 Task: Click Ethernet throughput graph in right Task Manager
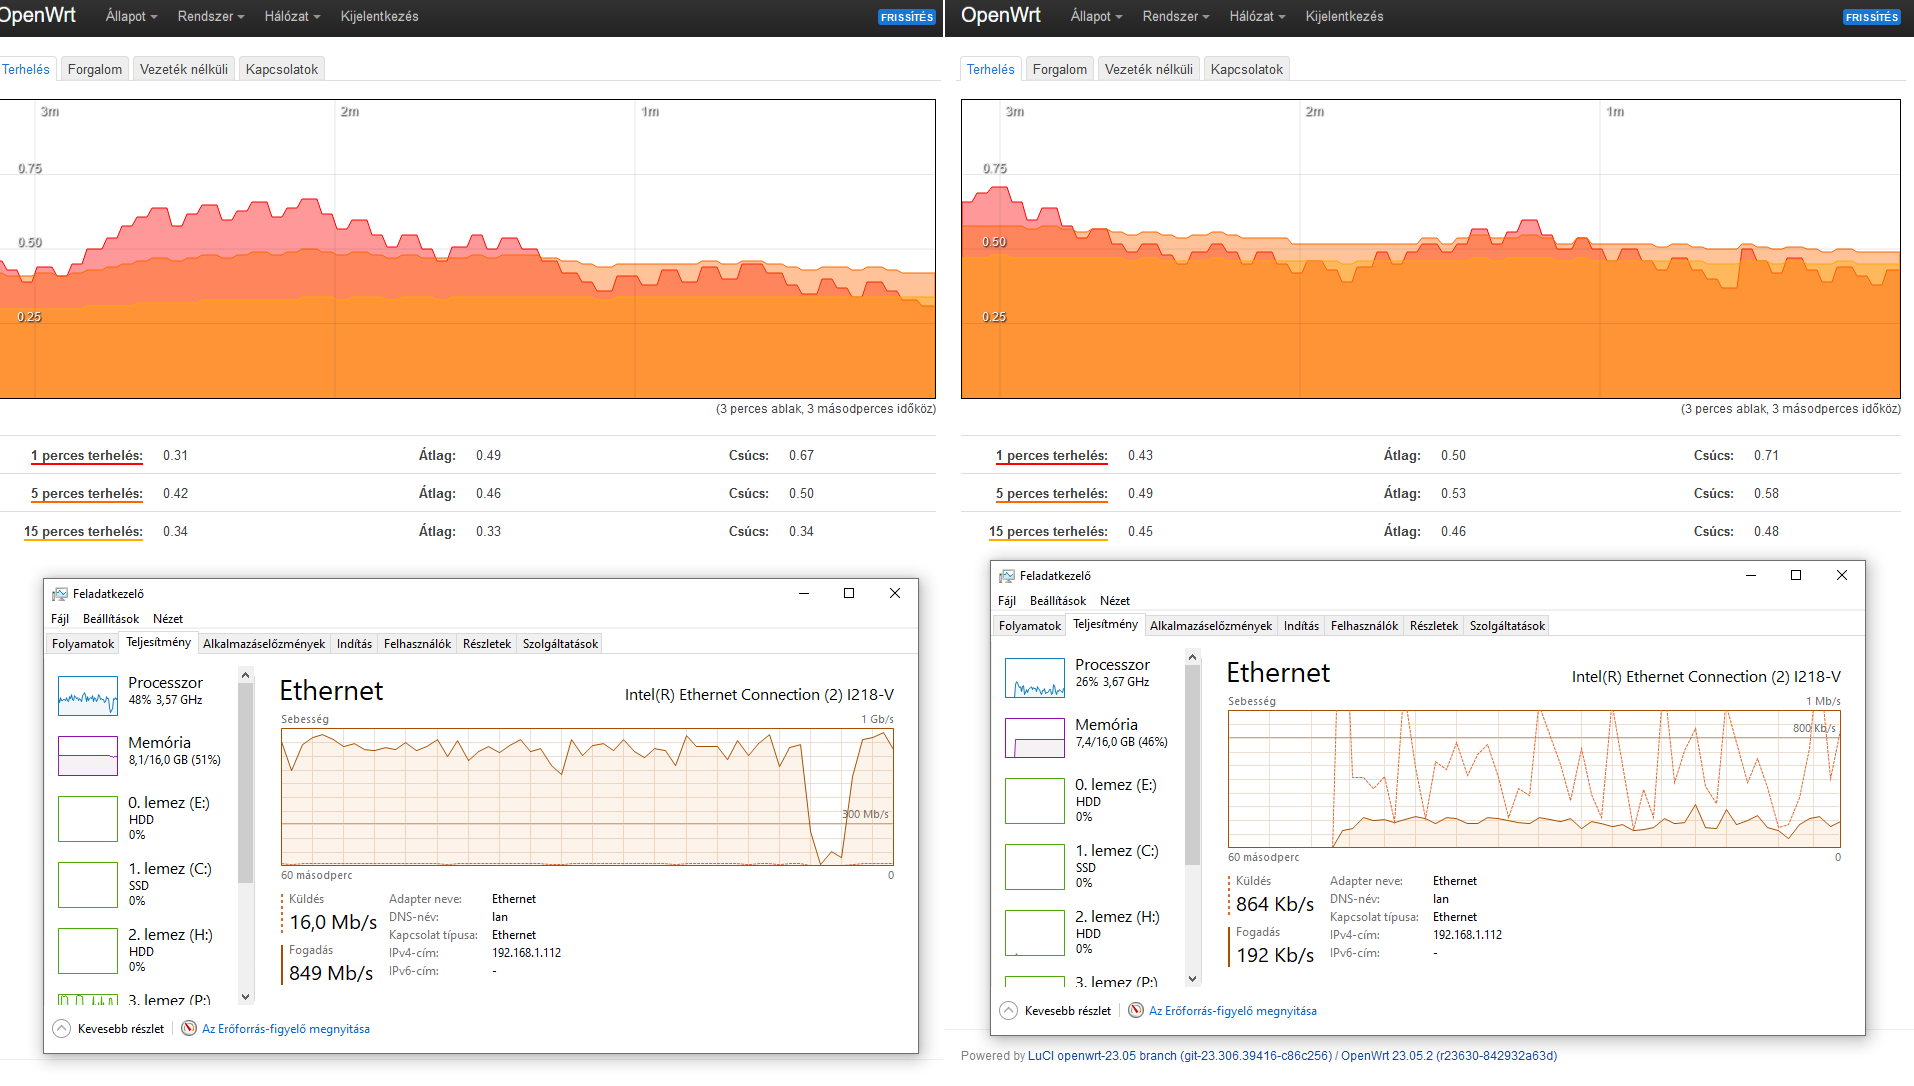[x=1534, y=779]
